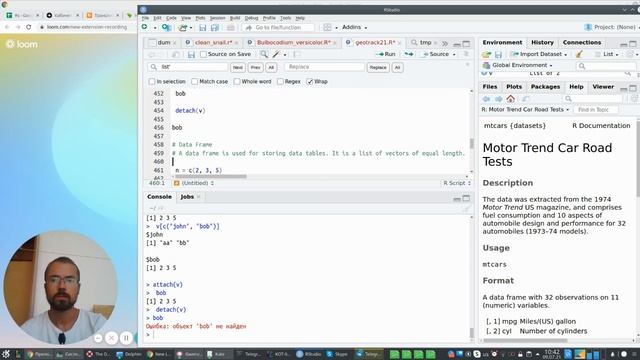Open RStudio from the taskbar
The width and height of the screenshot is (640, 360).
pos(310,354)
